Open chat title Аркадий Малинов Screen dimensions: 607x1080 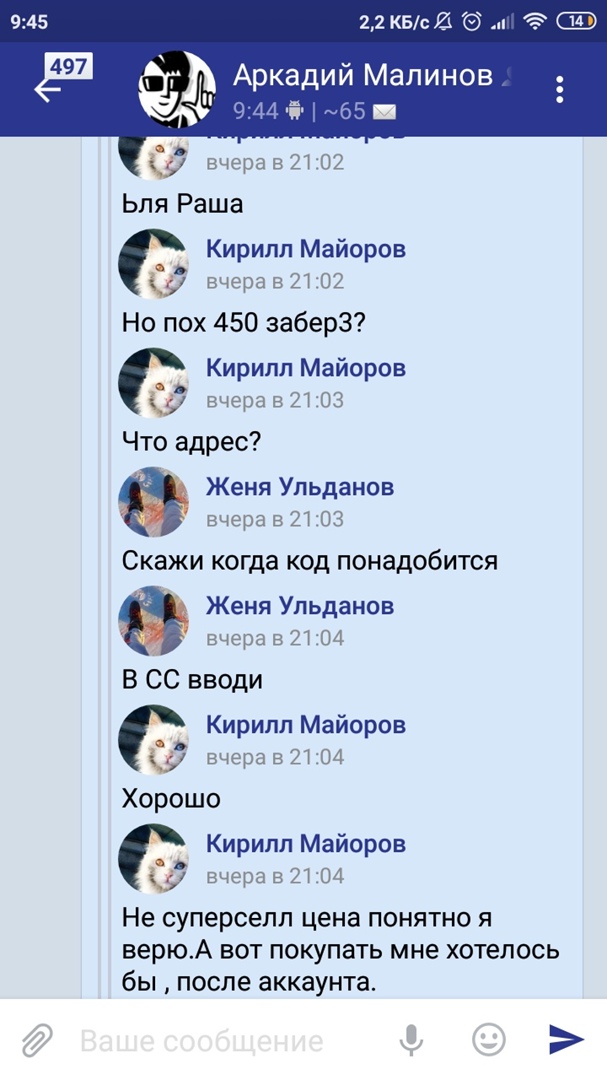362,75
